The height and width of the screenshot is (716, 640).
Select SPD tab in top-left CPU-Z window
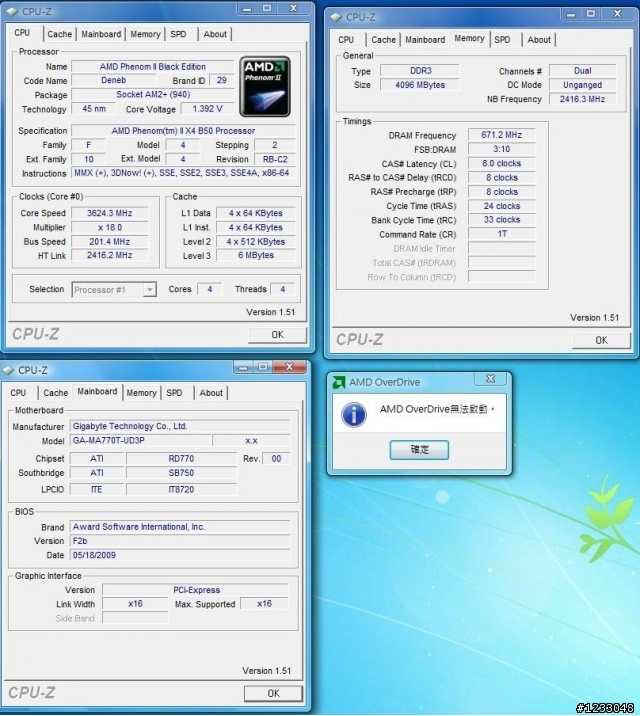(x=178, y=34)
